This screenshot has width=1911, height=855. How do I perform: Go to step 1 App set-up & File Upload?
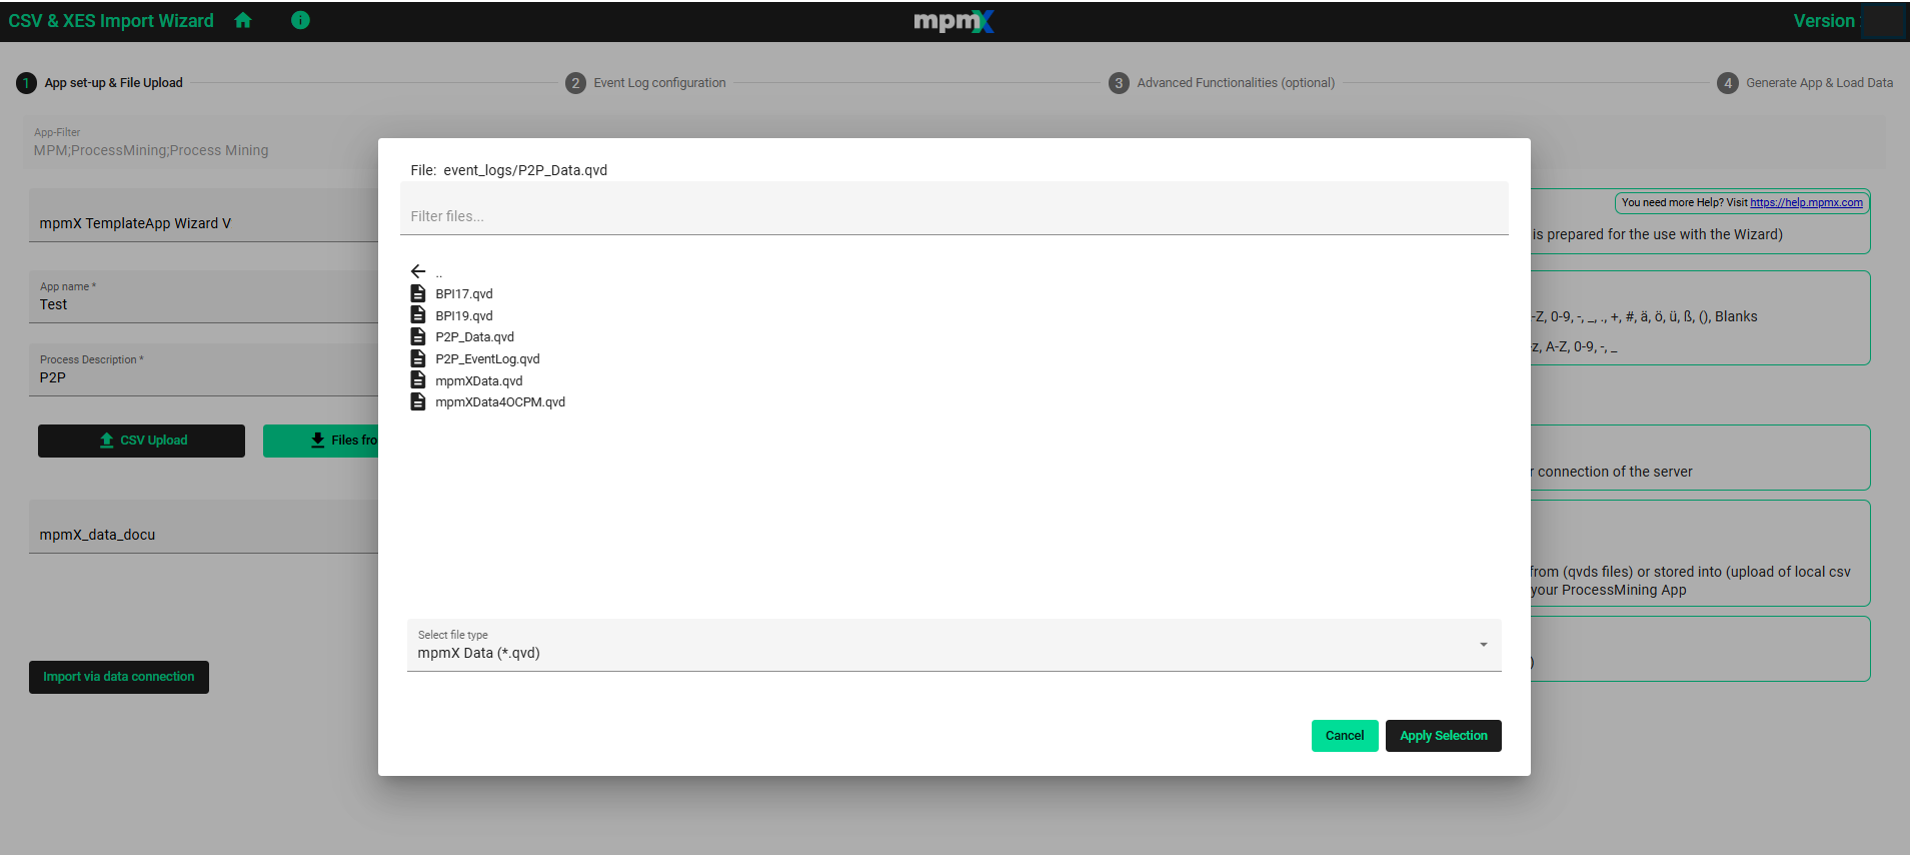pos(100,83)
